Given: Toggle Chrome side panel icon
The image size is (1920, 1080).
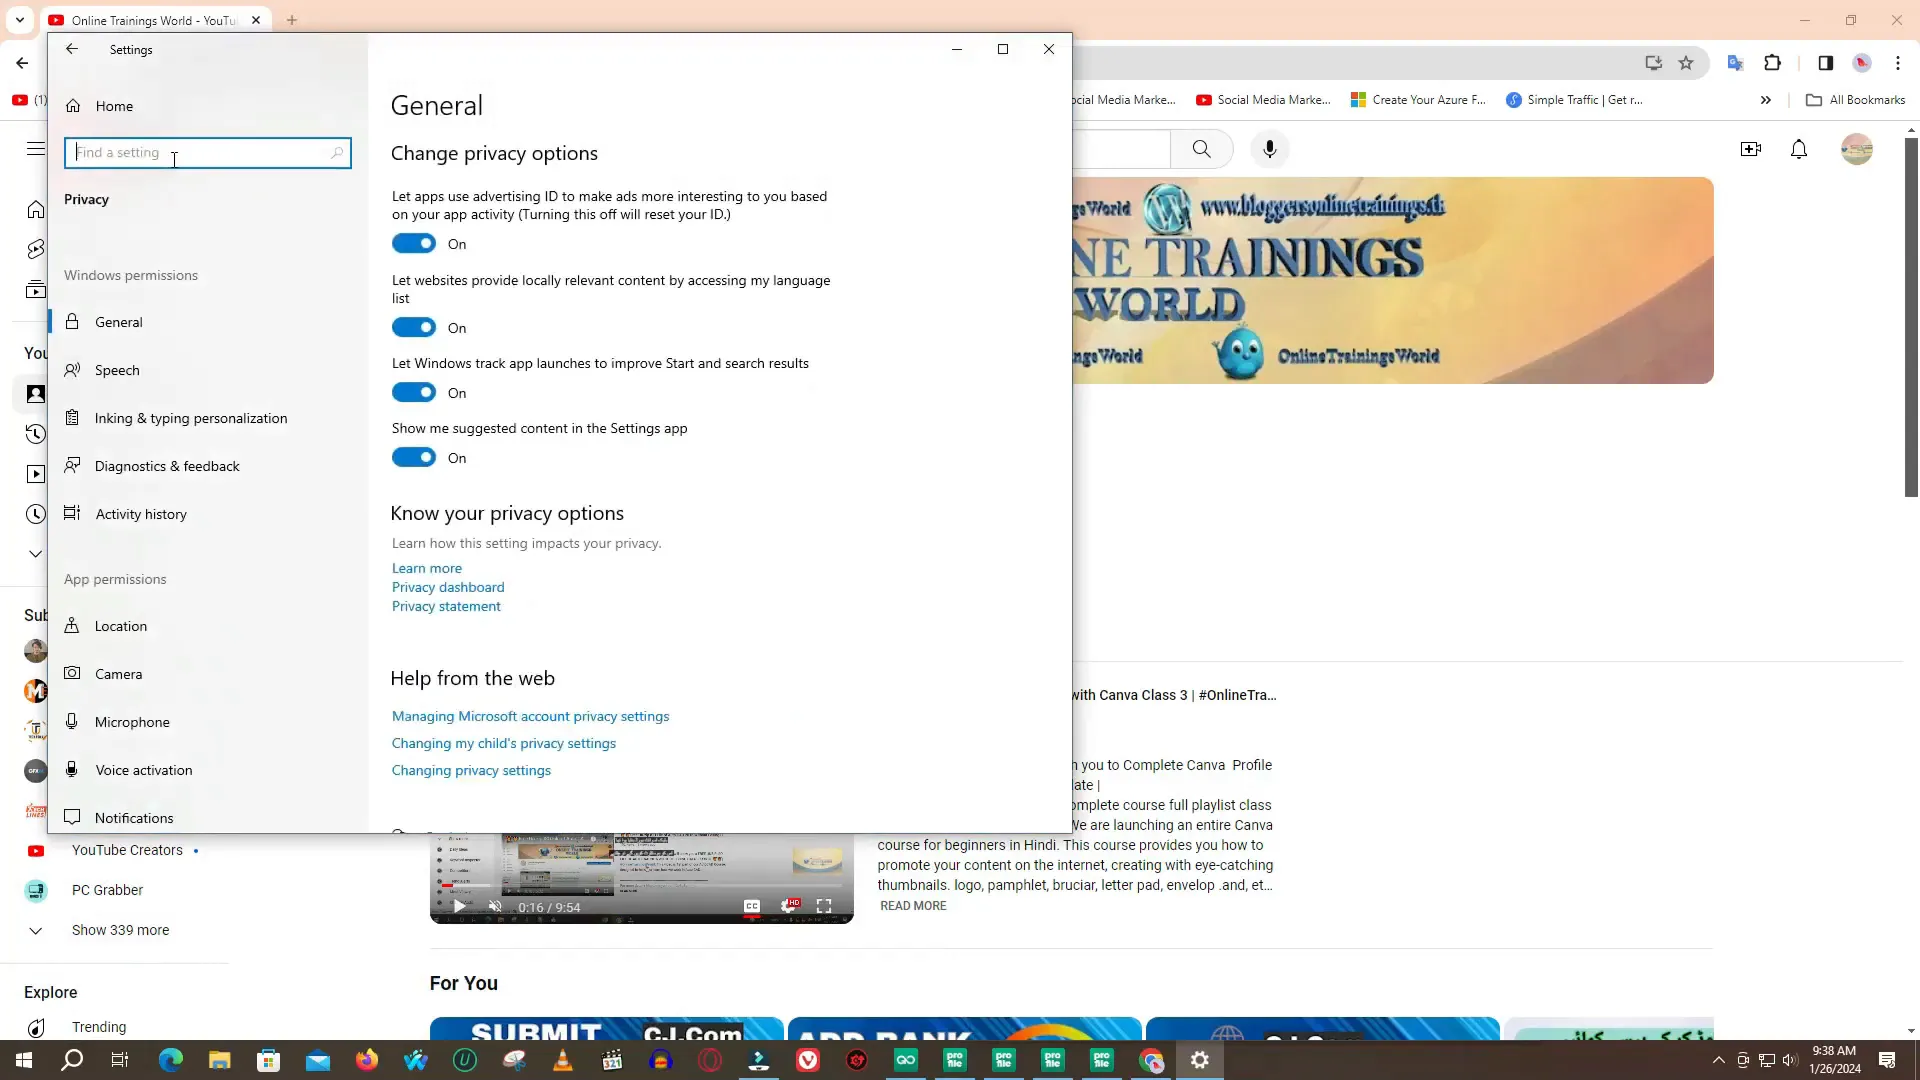Looking at the screenshot, I should [1825, 63].
